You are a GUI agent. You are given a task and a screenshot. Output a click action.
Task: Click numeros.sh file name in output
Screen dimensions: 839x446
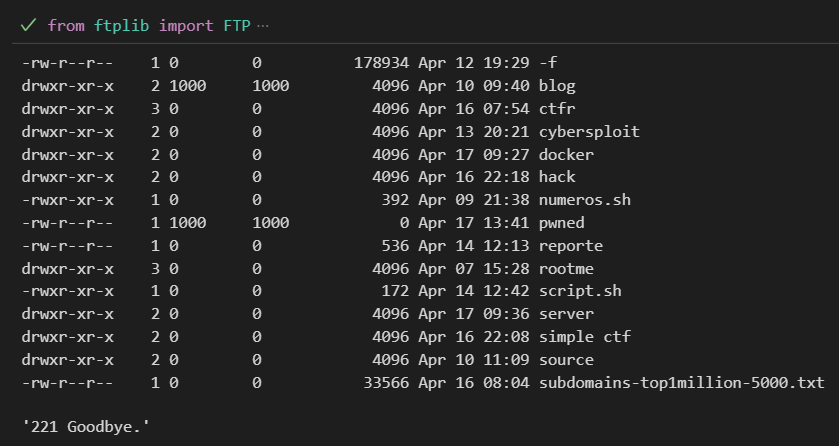(585, 200)
